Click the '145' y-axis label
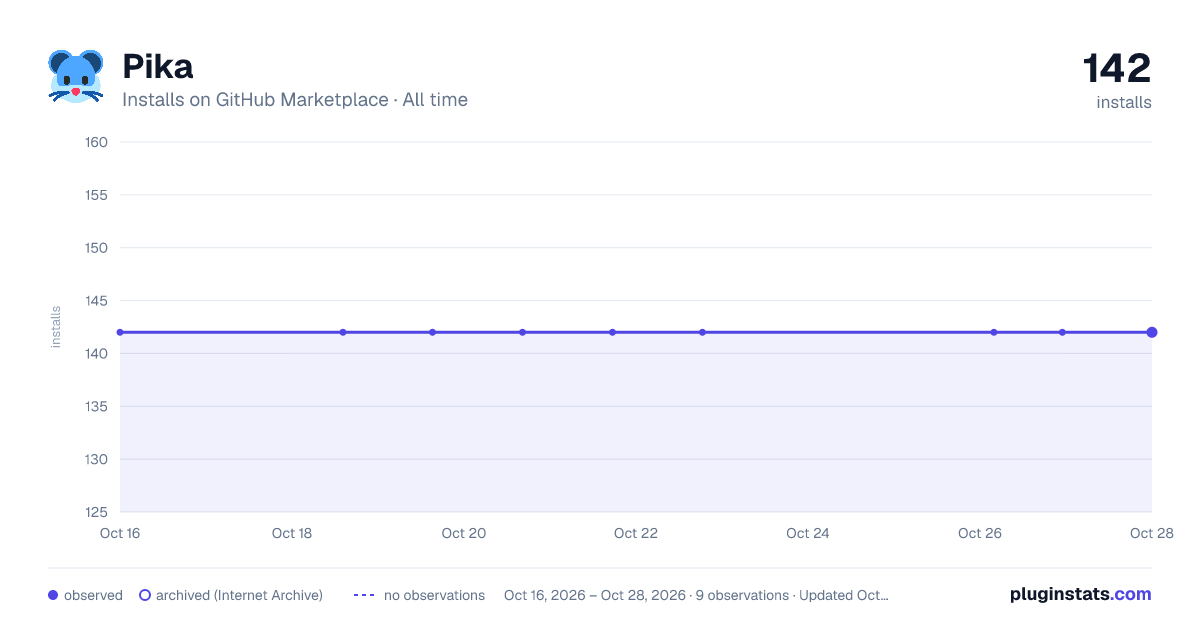Viewport: 1200px width, 630px height. [97, 301]
